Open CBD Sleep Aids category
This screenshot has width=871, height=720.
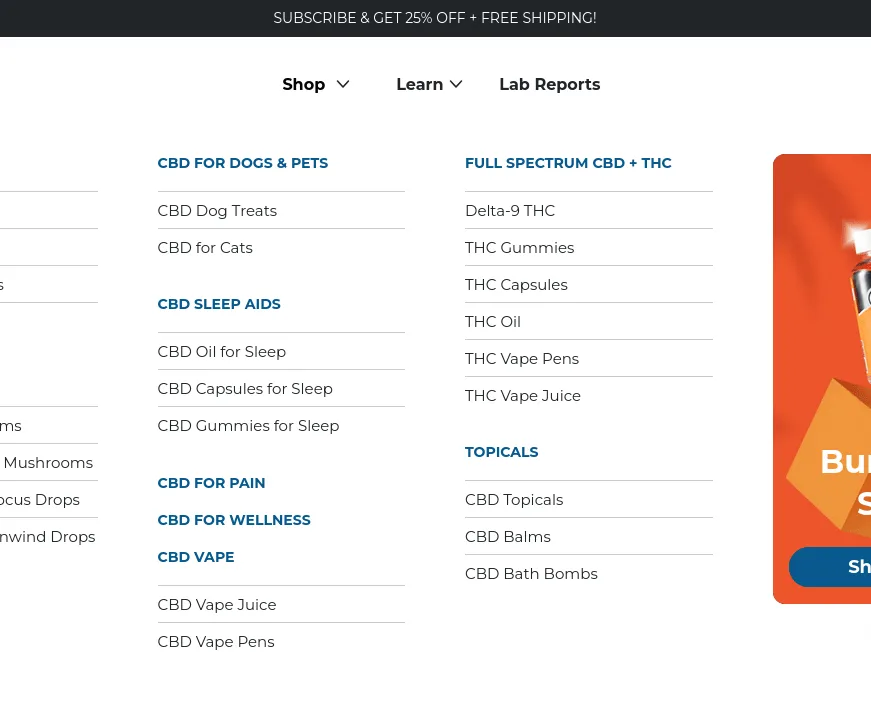[219, 304]
